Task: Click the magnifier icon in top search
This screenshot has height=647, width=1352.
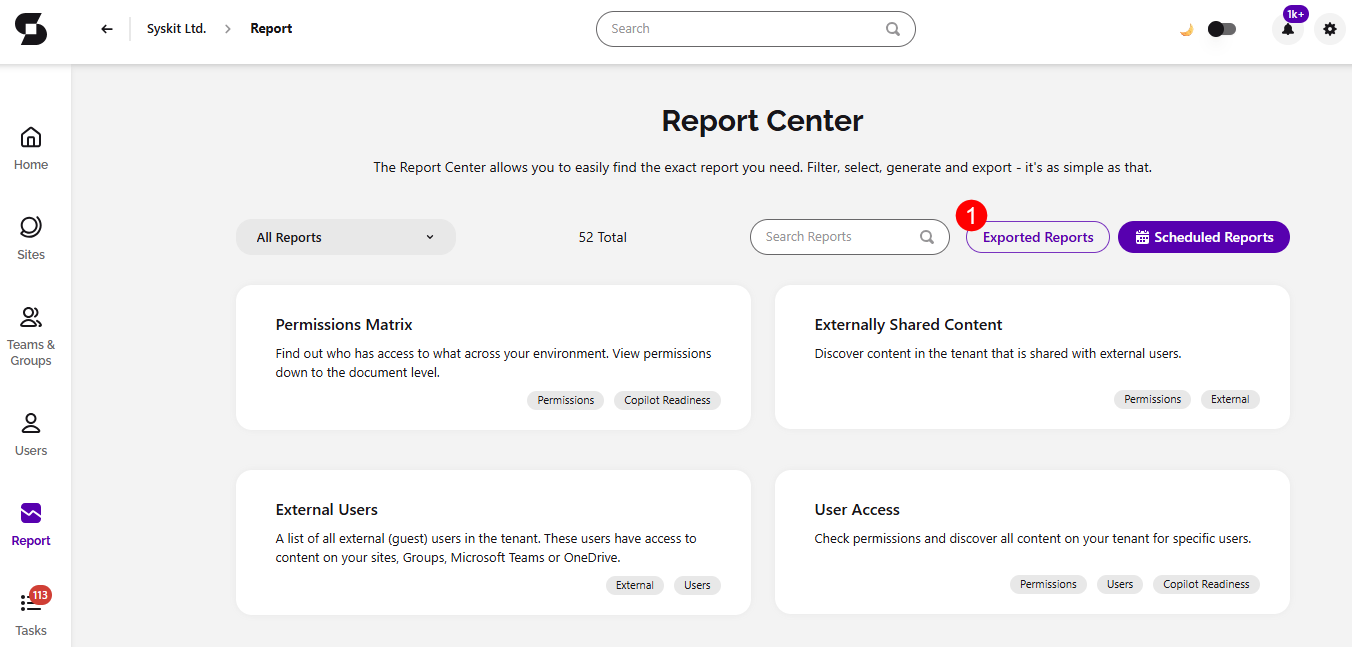Action: (893, 29)
